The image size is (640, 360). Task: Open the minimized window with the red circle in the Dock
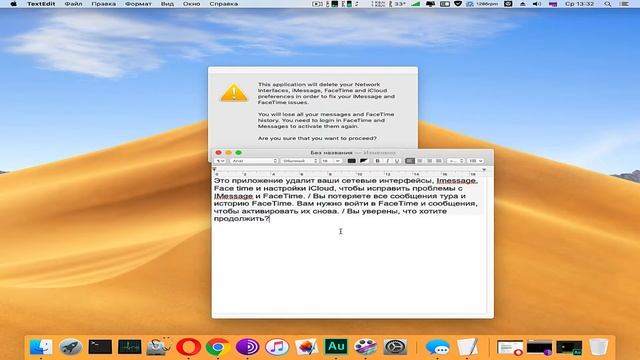pyautogui.click(x=510, y=347)
